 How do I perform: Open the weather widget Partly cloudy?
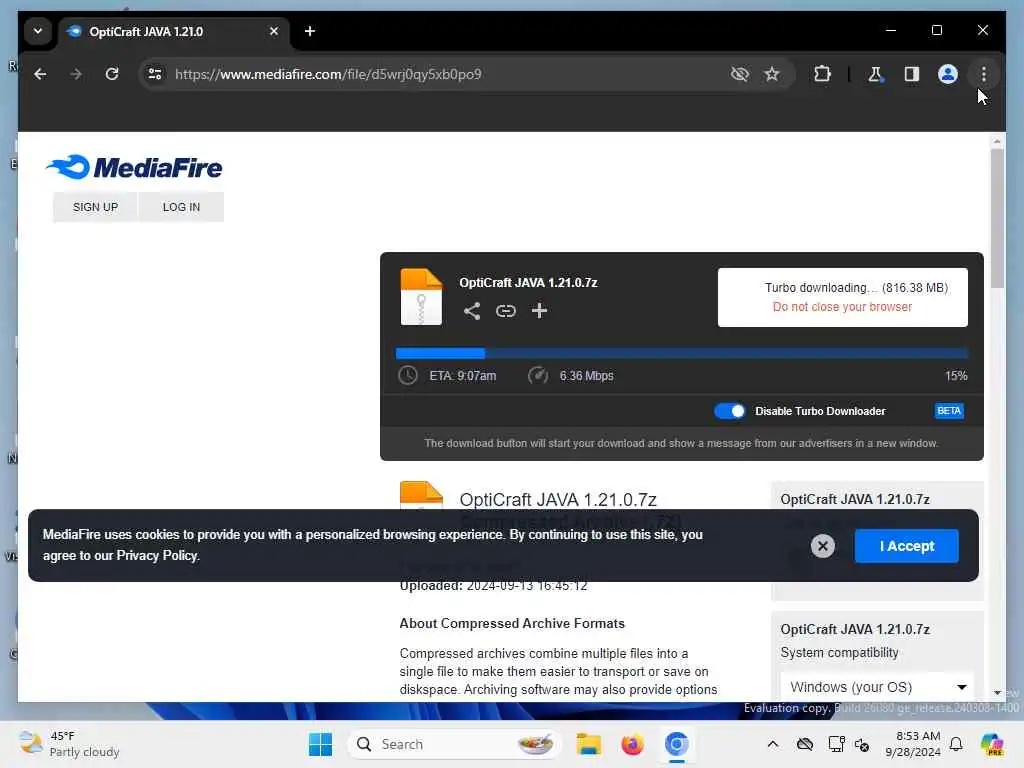tap(69, 744)
